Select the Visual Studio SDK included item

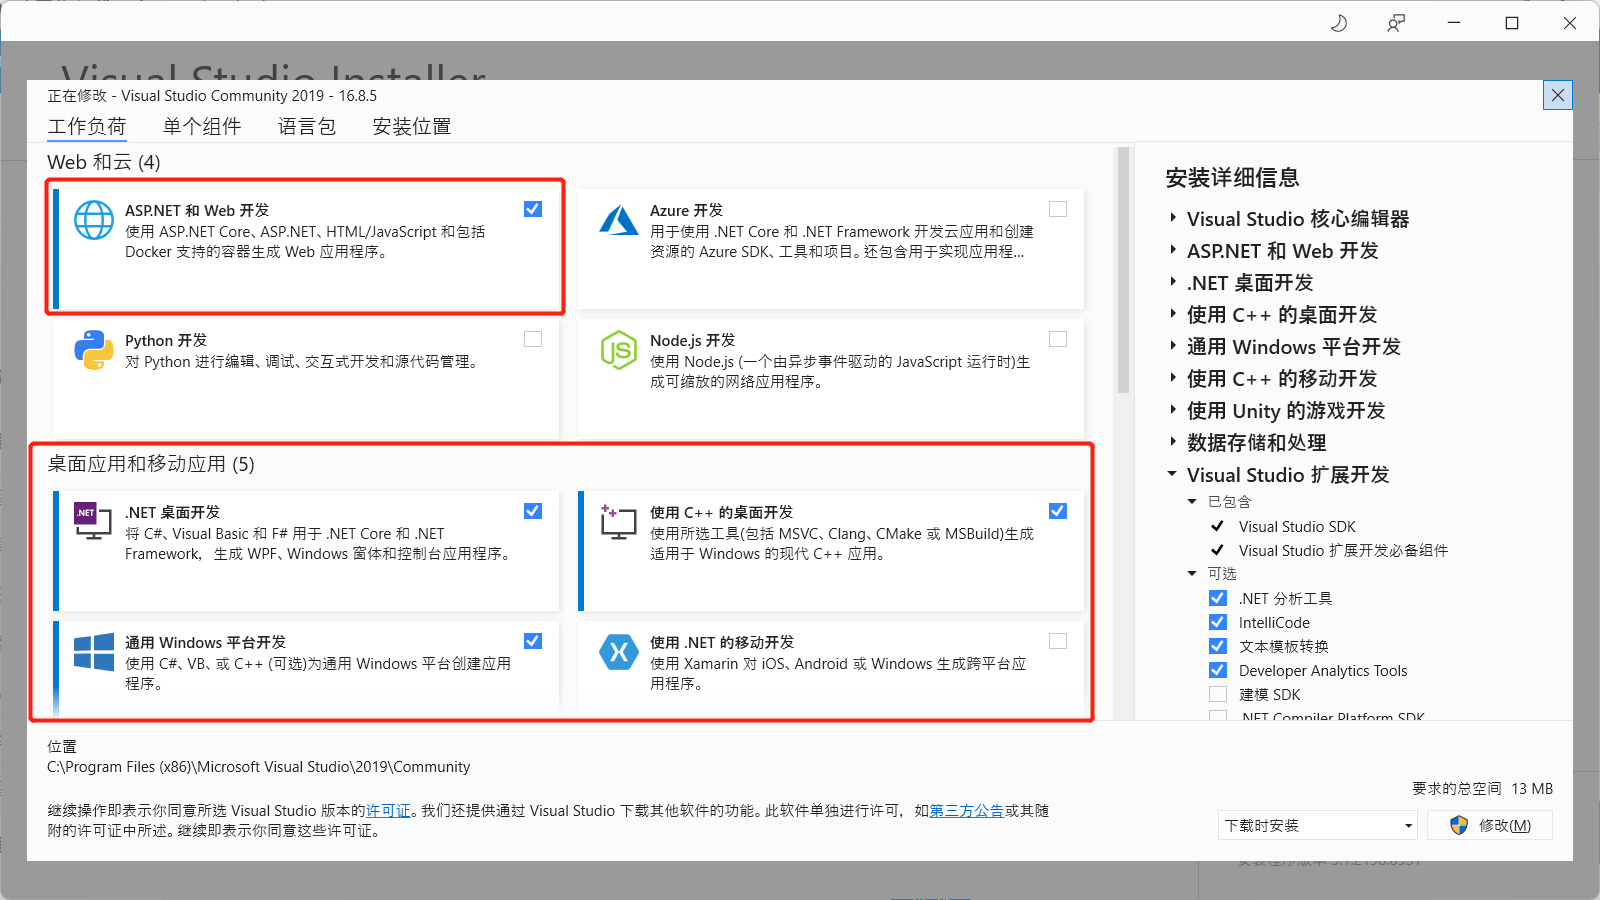pos(1297,526)
